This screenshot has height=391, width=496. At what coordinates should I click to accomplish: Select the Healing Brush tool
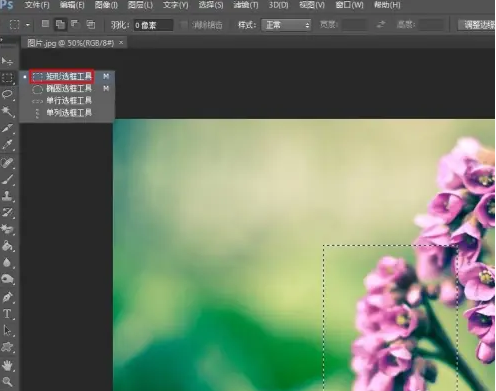pos(7,163)
